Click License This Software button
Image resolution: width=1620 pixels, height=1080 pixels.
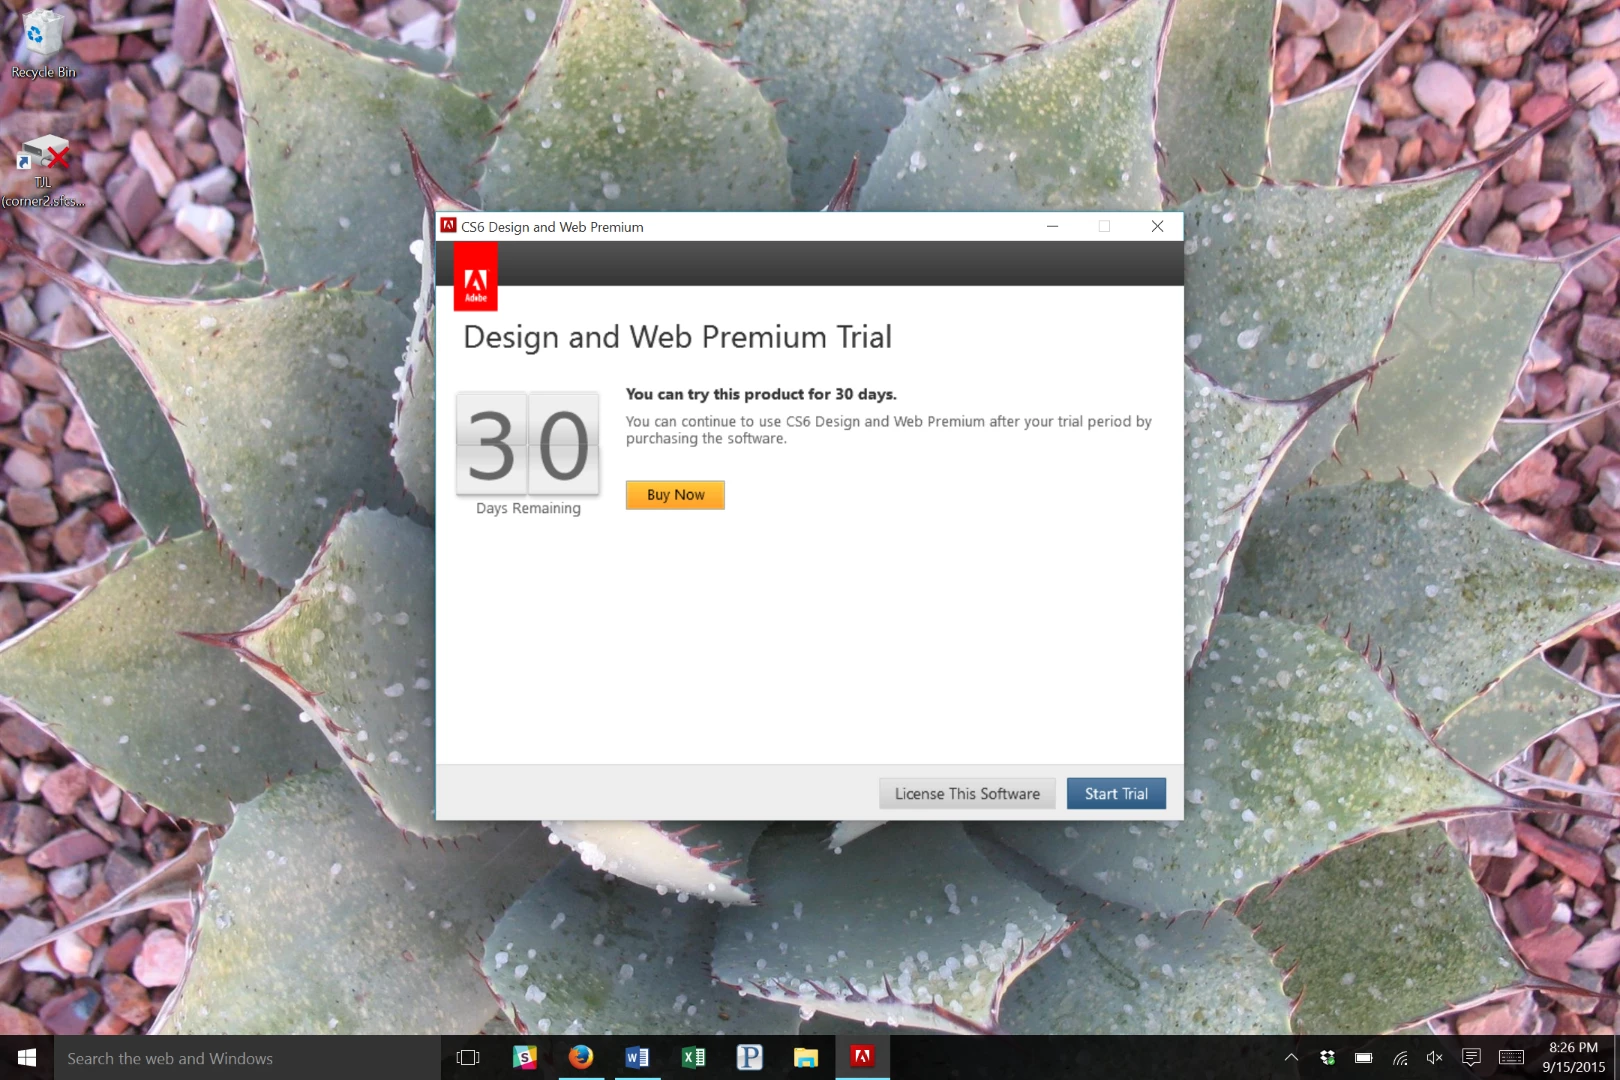[967, 794]
